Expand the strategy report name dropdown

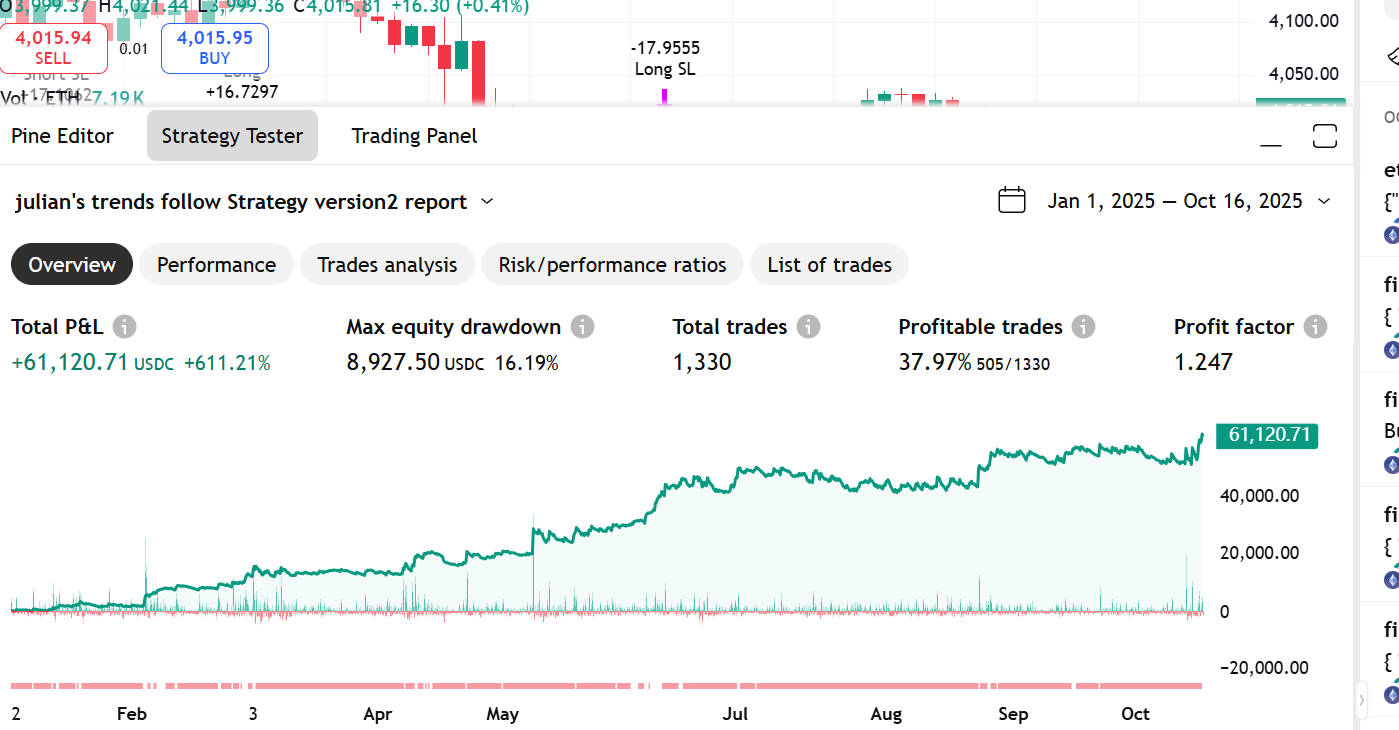[487, 202]
